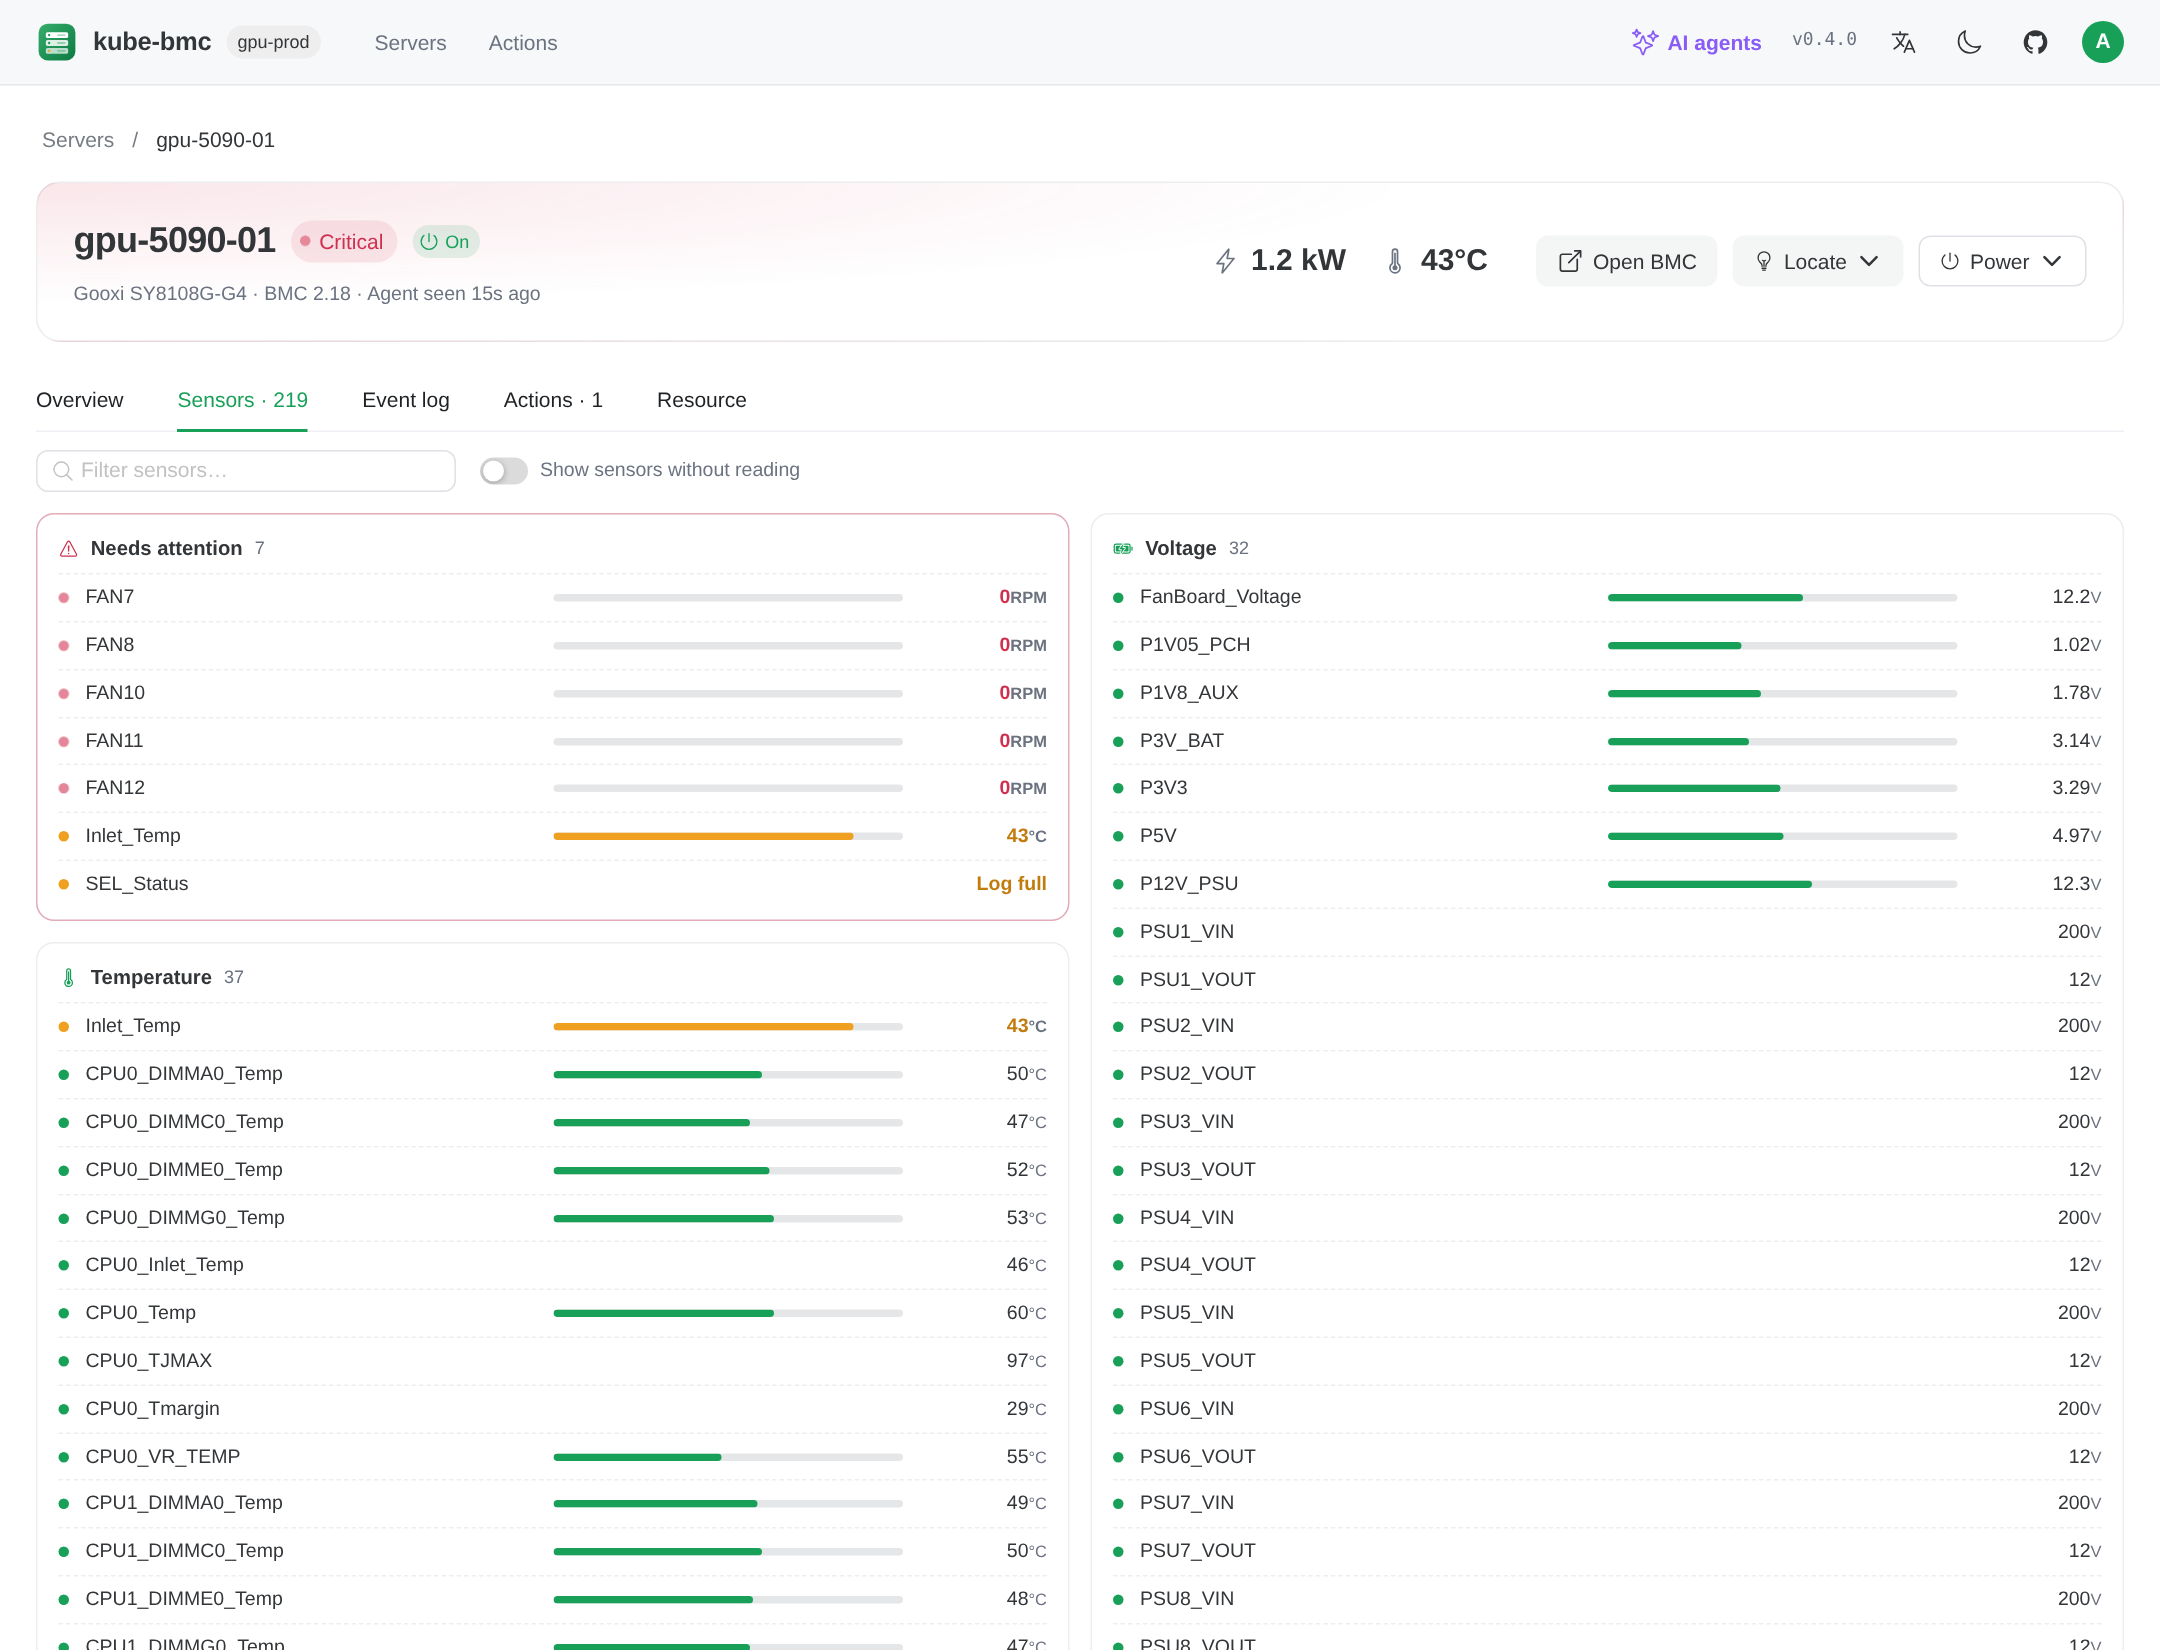Open the AI agents sparkle link

pos(1696,42)
